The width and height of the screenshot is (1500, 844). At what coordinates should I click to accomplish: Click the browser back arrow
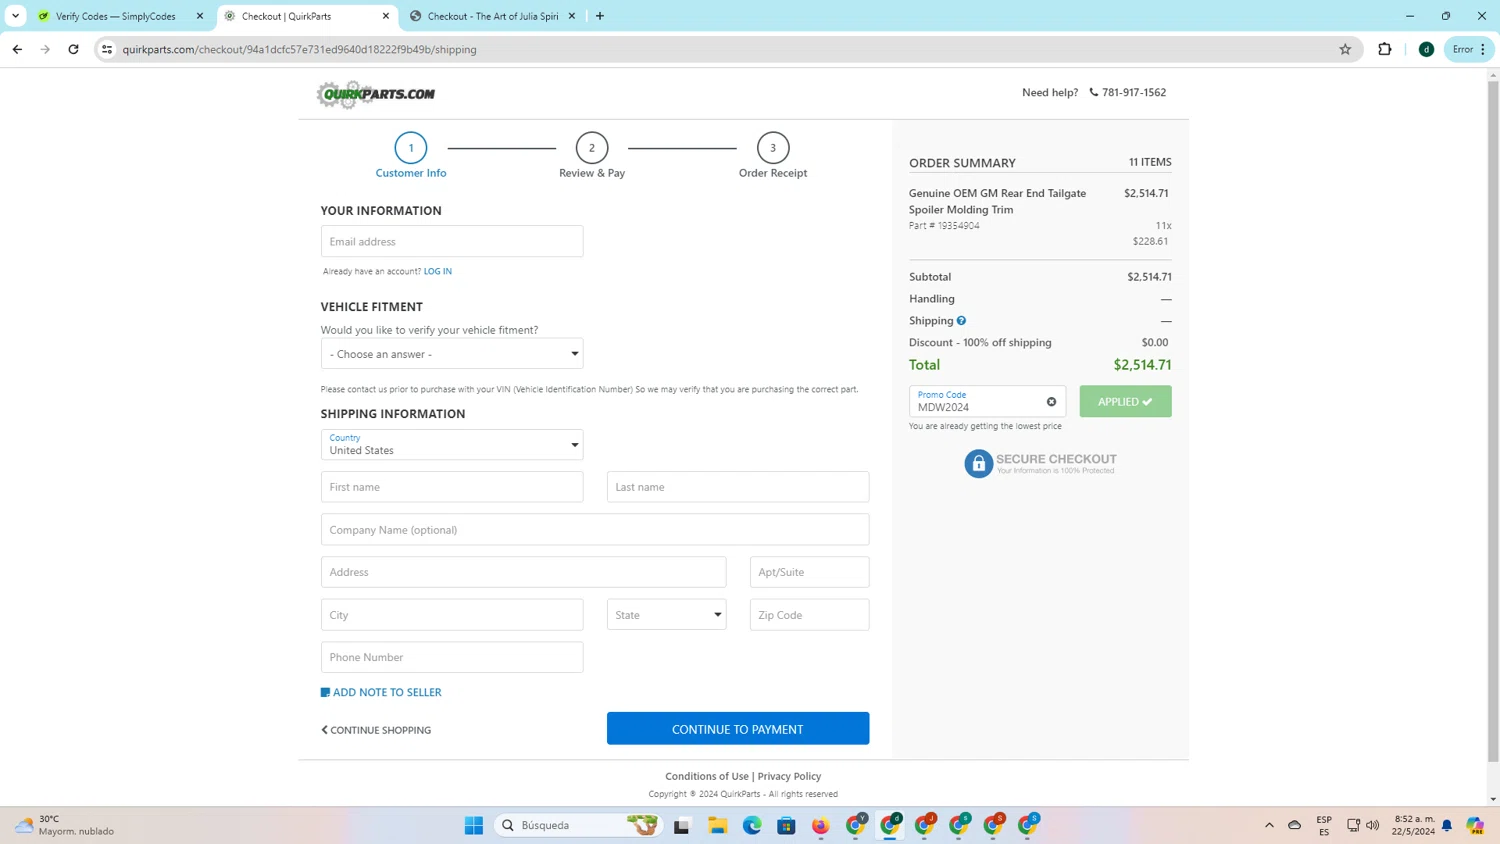(x=17, y=49)
